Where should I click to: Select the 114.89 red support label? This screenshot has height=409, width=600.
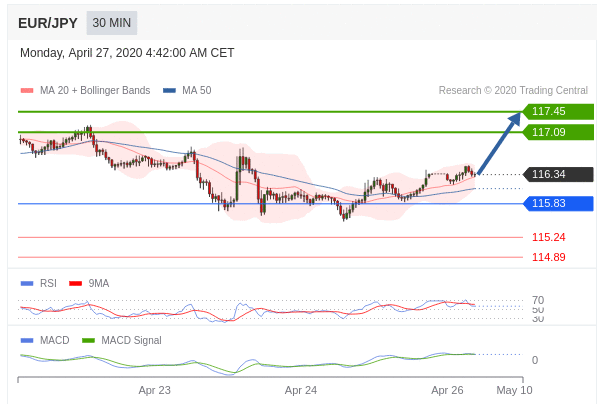(548, 257)
